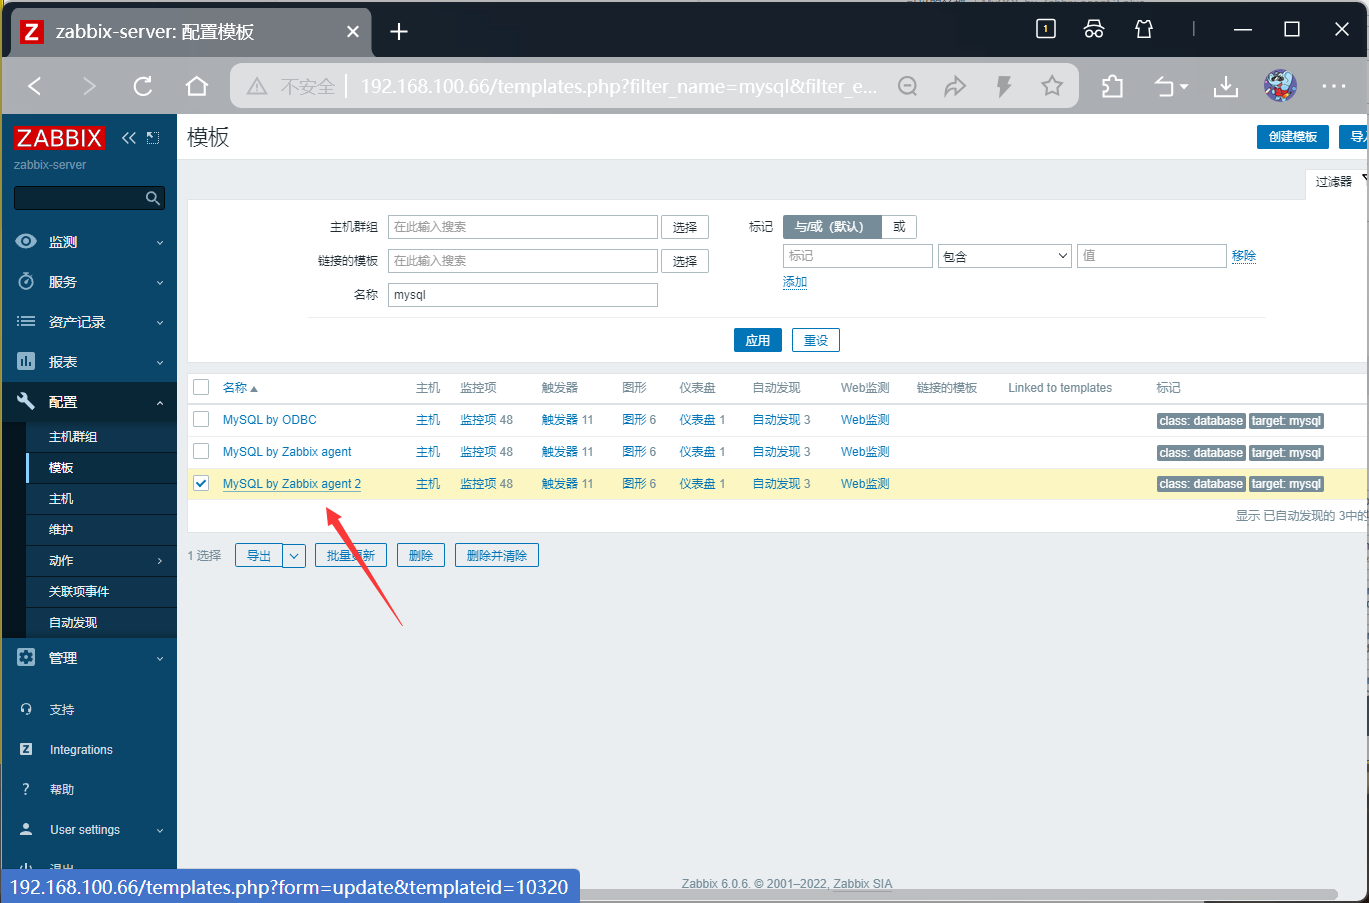1369x903 pixels.
Task: Expand the User settings section
Action: coord(89,830)
